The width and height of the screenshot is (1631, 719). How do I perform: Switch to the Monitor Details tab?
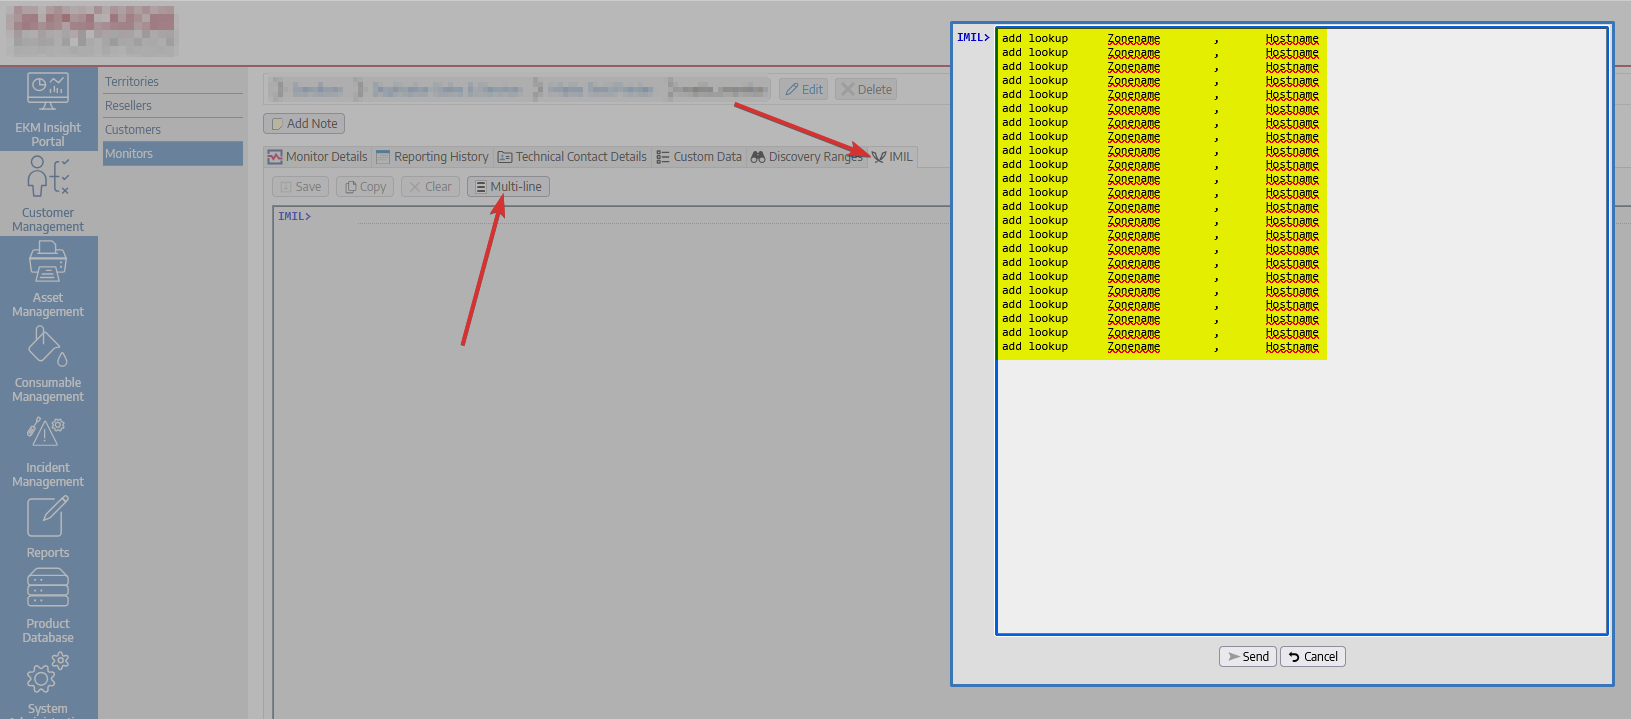coord(318,157)
